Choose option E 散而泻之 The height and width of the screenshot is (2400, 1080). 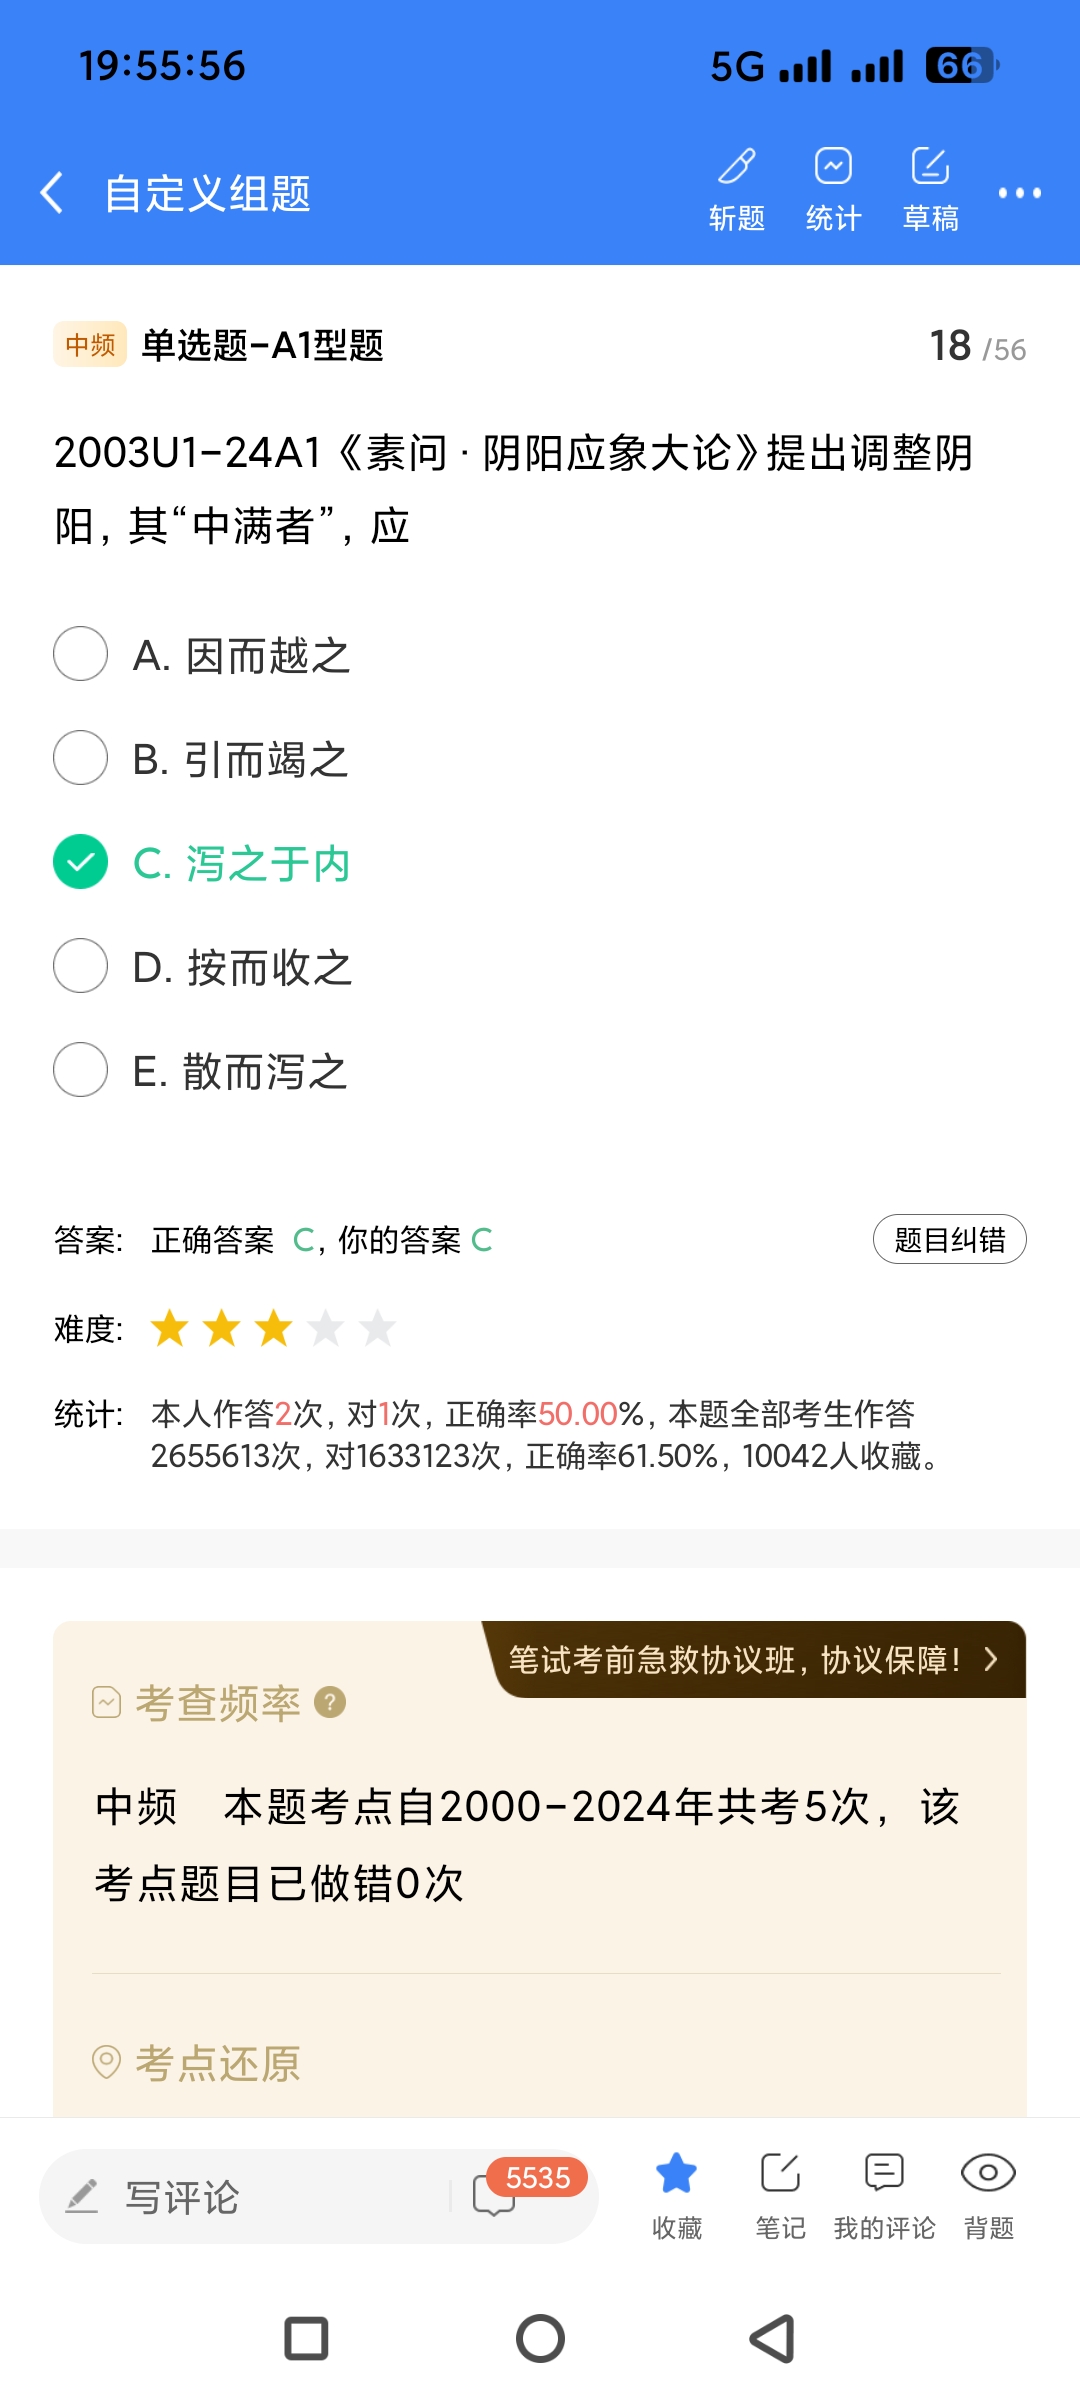click(x=81, y=1070)
